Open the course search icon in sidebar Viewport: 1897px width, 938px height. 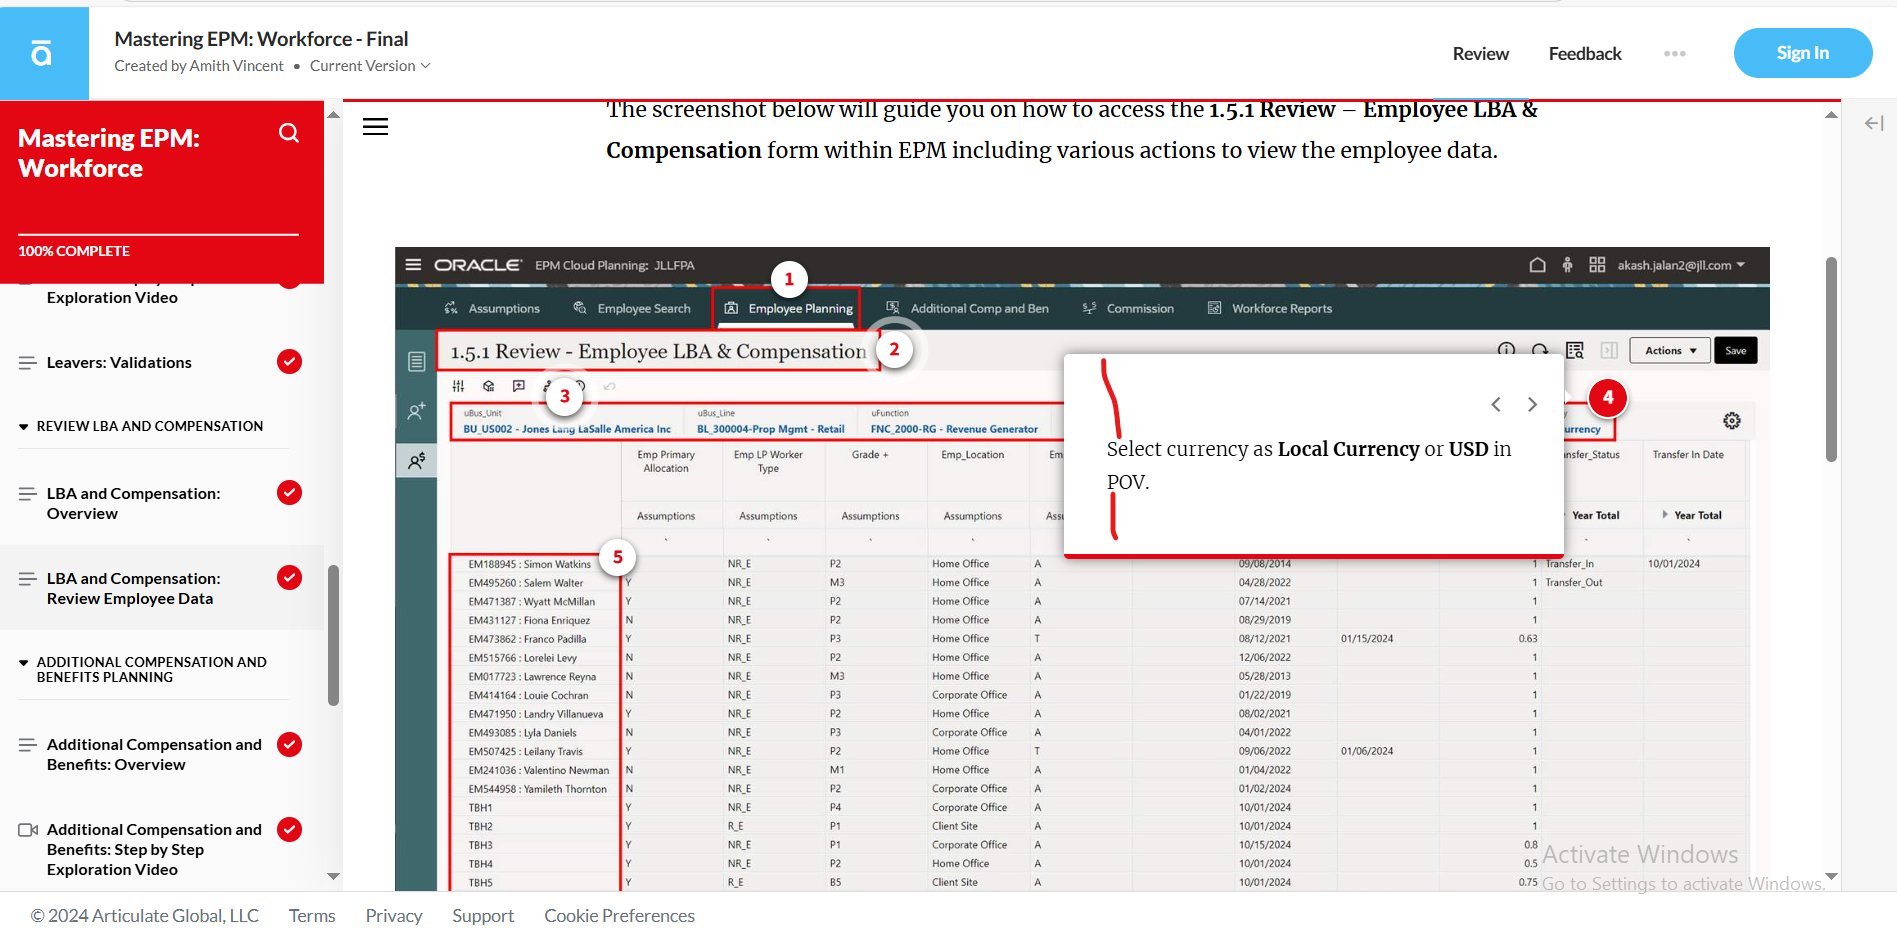click(289, 133)
